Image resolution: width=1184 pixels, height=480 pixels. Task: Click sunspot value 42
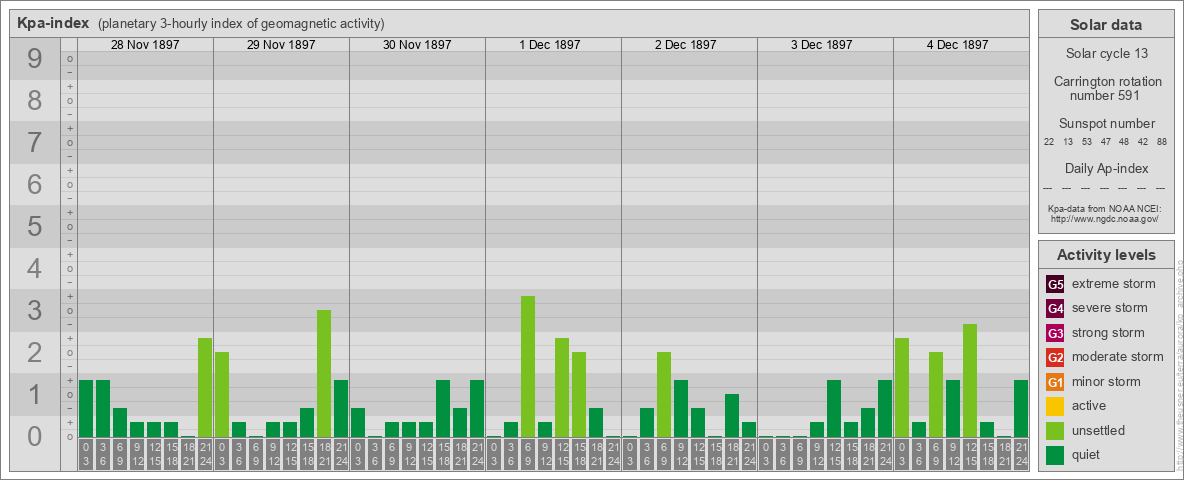pyautogui.click(x=1142, y=142)
